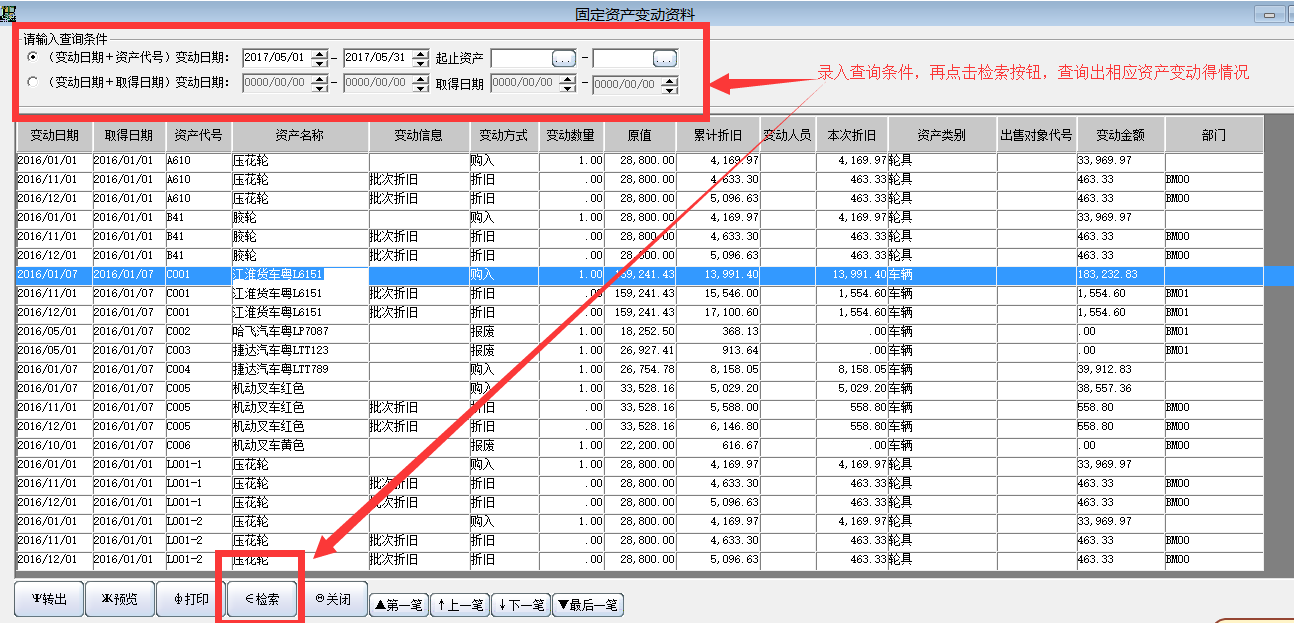This screenshot has height=623, width=1294.
Task: Click the 2016/10/01 change date cell
Action: coord(55,445)
